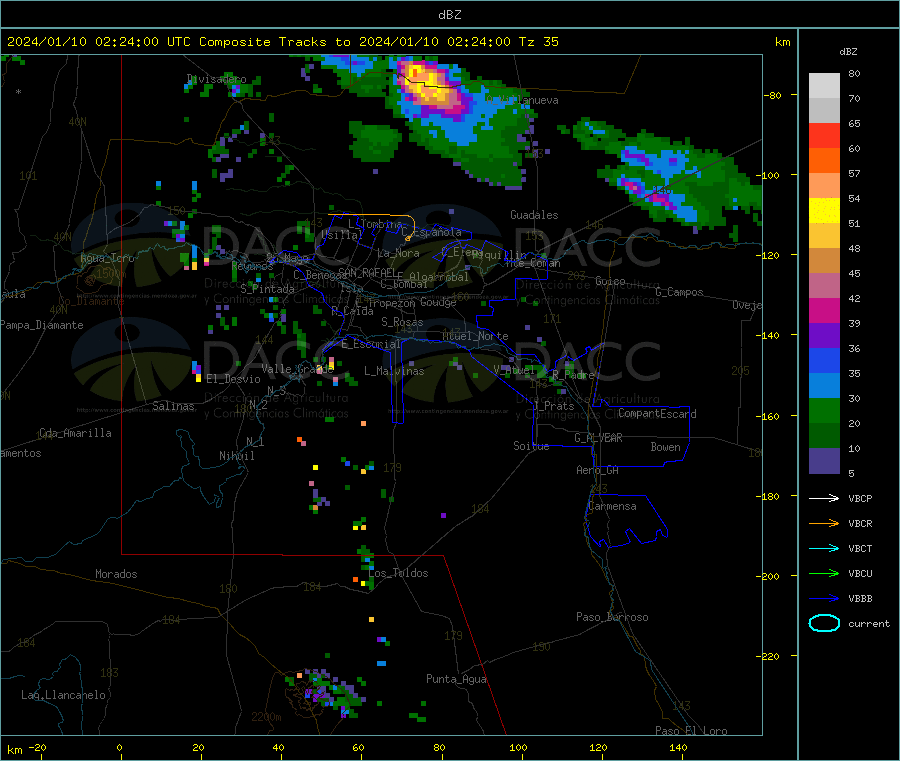
Task: Click the Atuel_Norte map label
Action: click(x=475, y=336)
